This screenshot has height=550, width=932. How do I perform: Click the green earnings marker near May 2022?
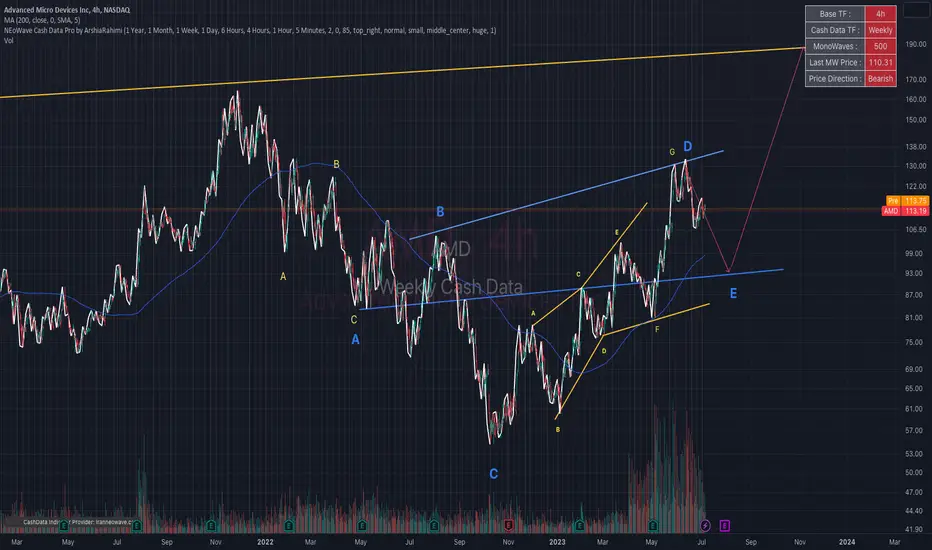pyautogui.click(x=362, y=526)
